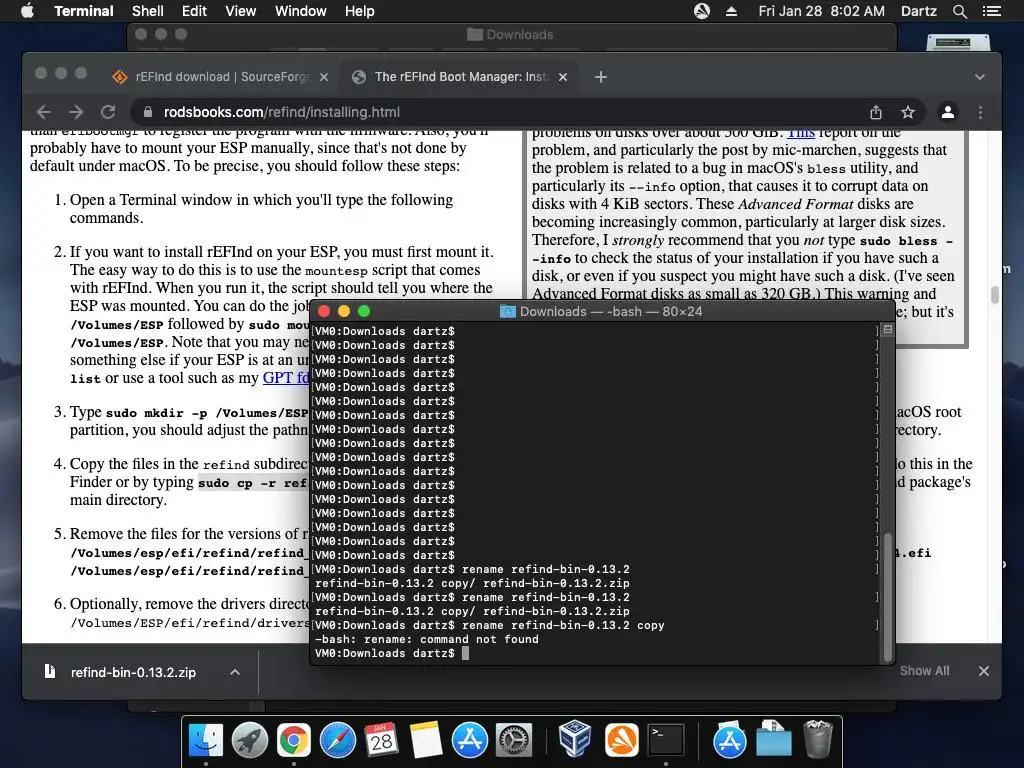1024x768 pixels.
Task: Open Safari from the Dock
Action: pyautogui.click(x=338, y=740)
